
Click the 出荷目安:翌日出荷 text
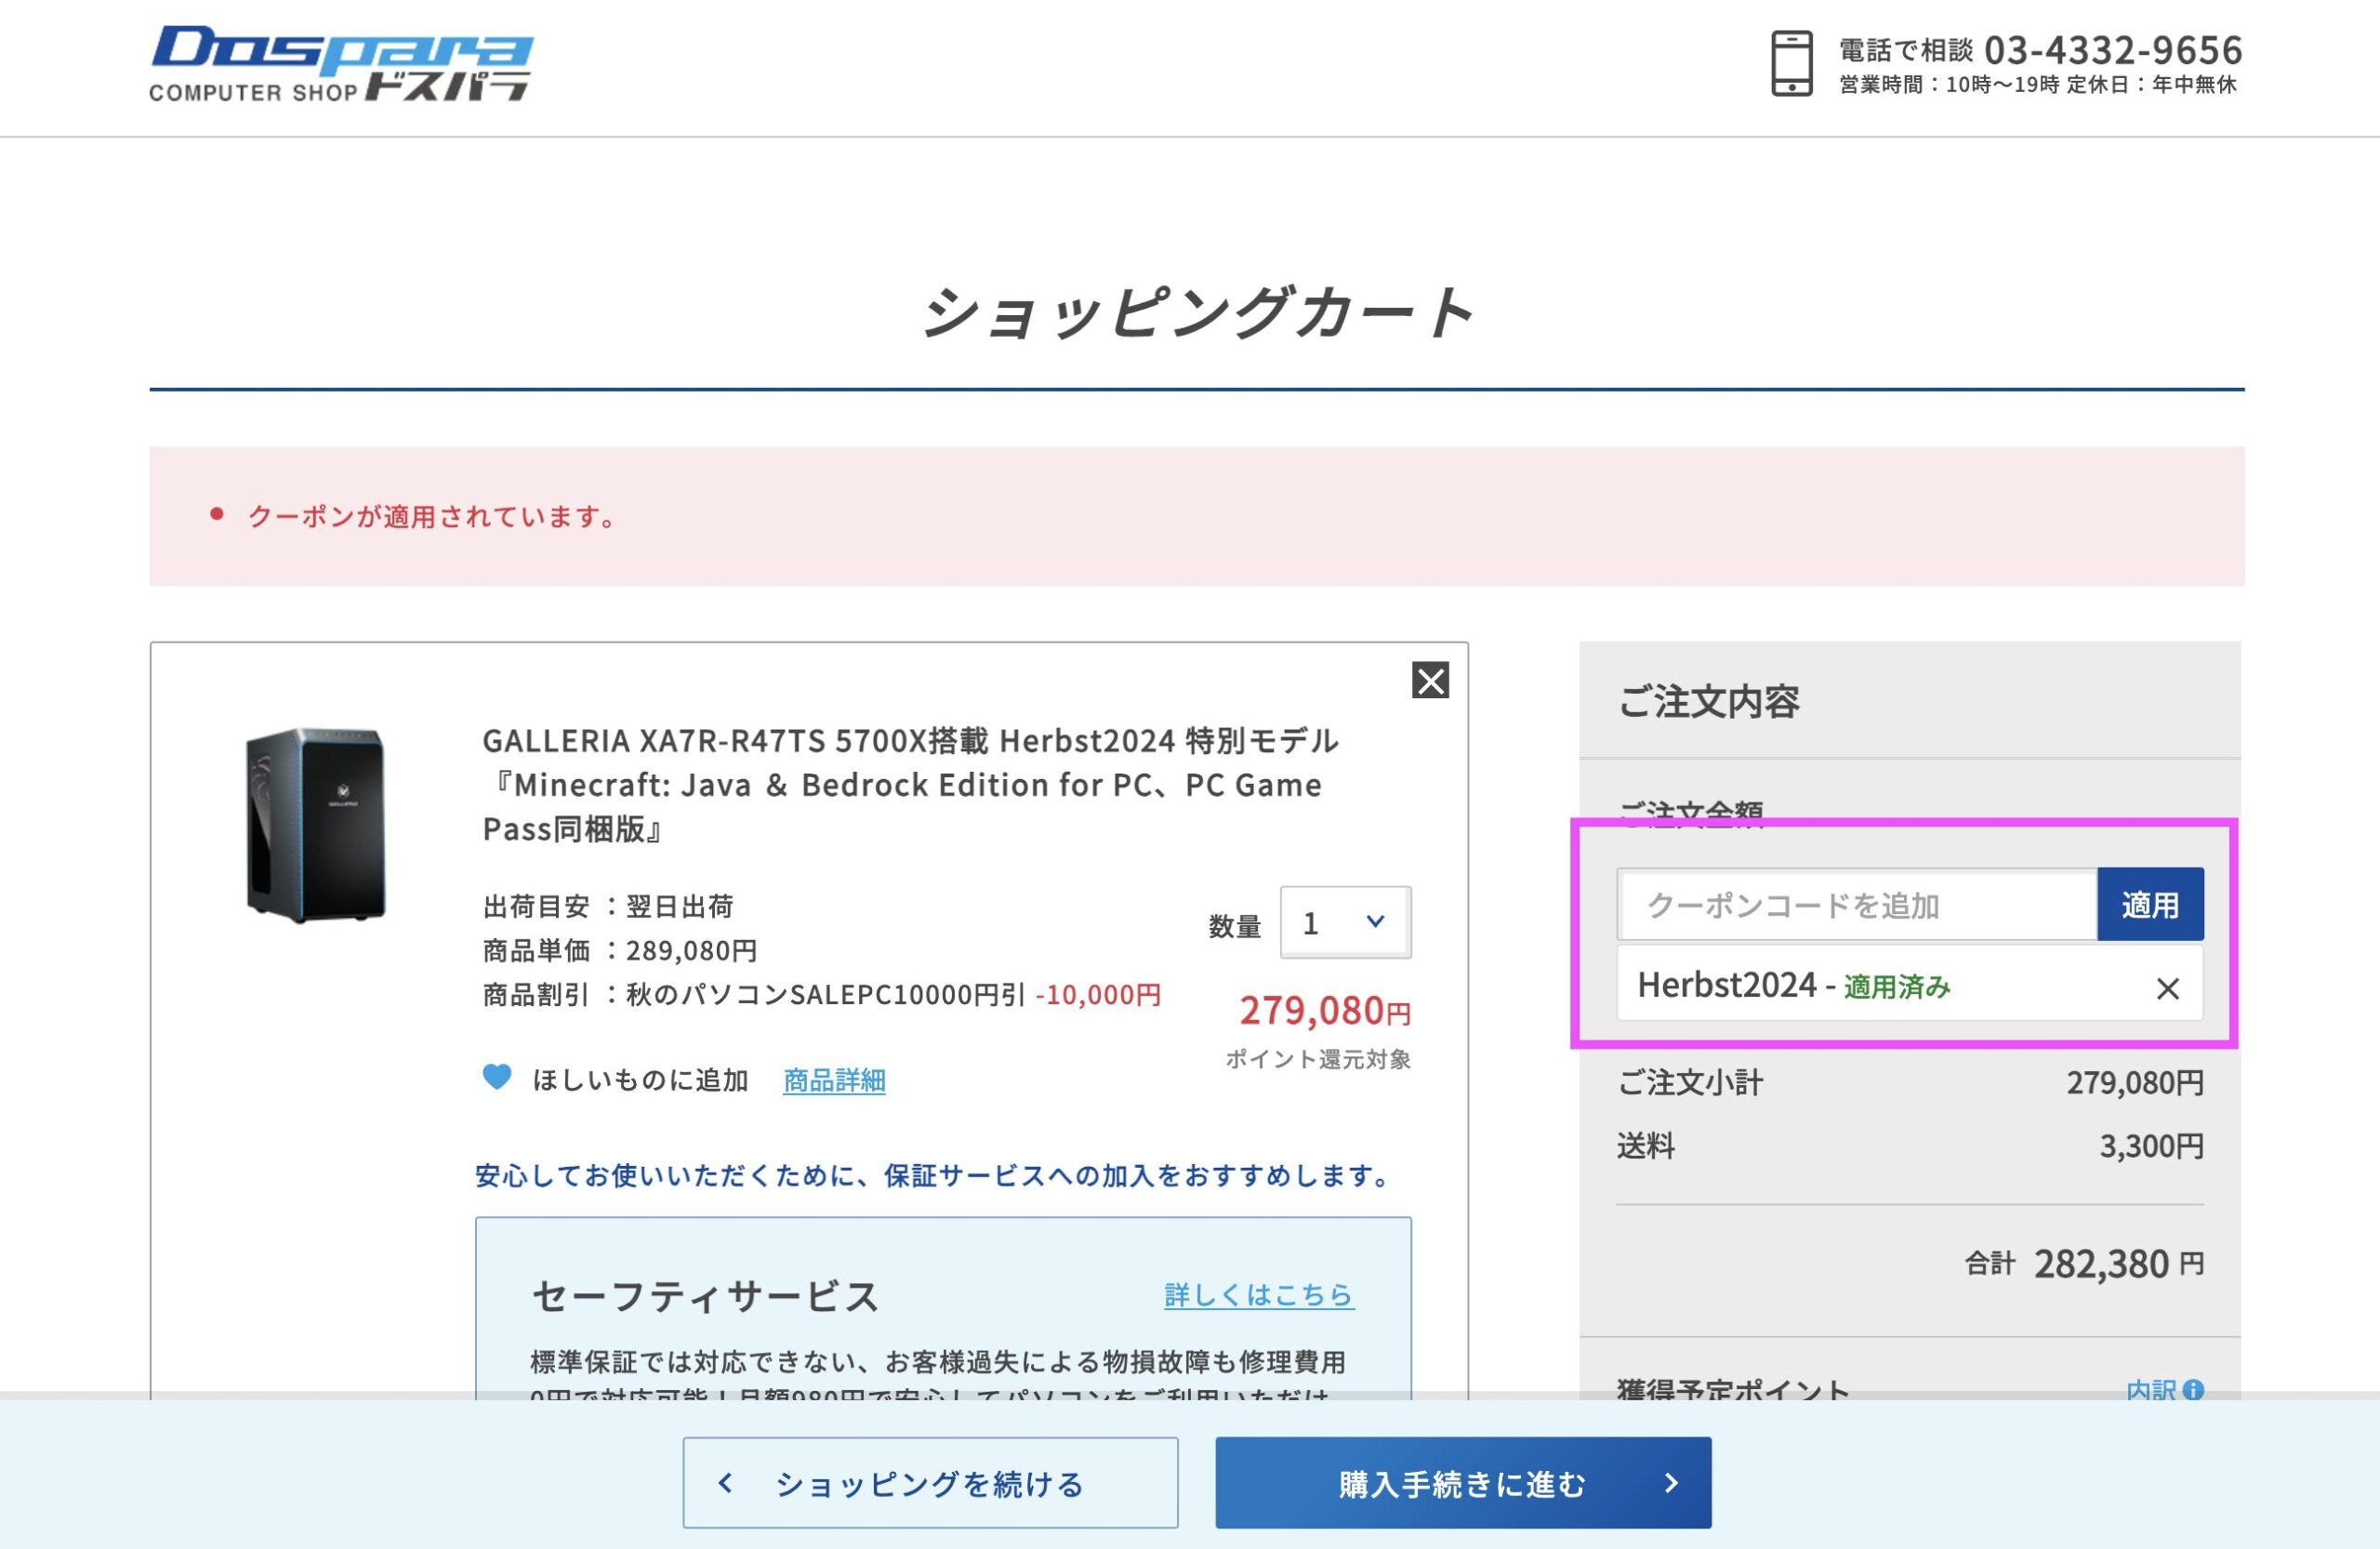pyautogui.click(x=608, y=907)
